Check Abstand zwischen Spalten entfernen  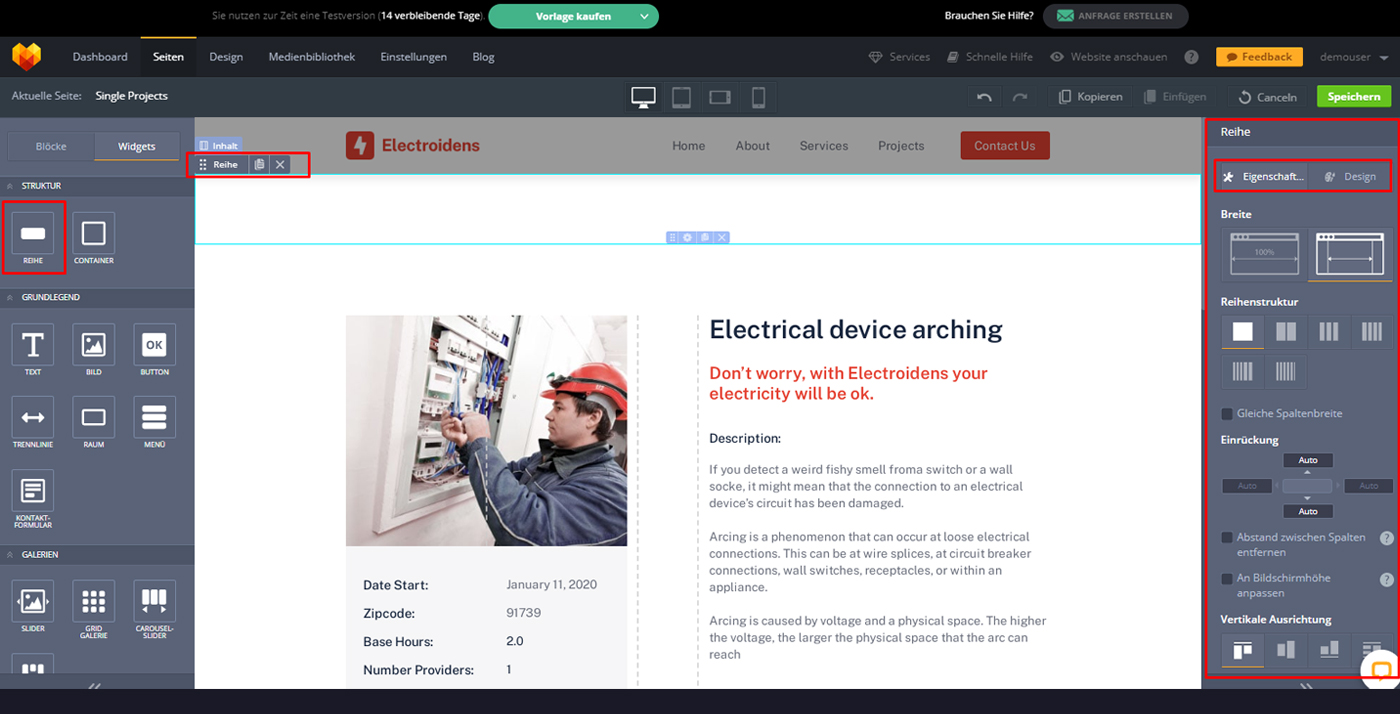1227,538
